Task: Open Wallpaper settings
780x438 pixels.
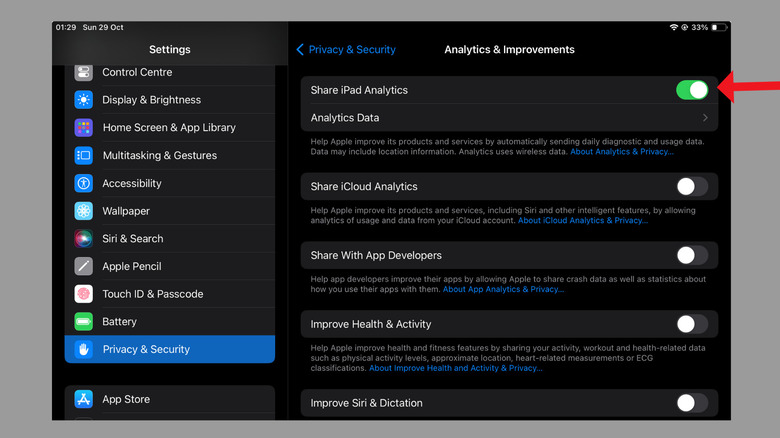Action: click(170, 211)
